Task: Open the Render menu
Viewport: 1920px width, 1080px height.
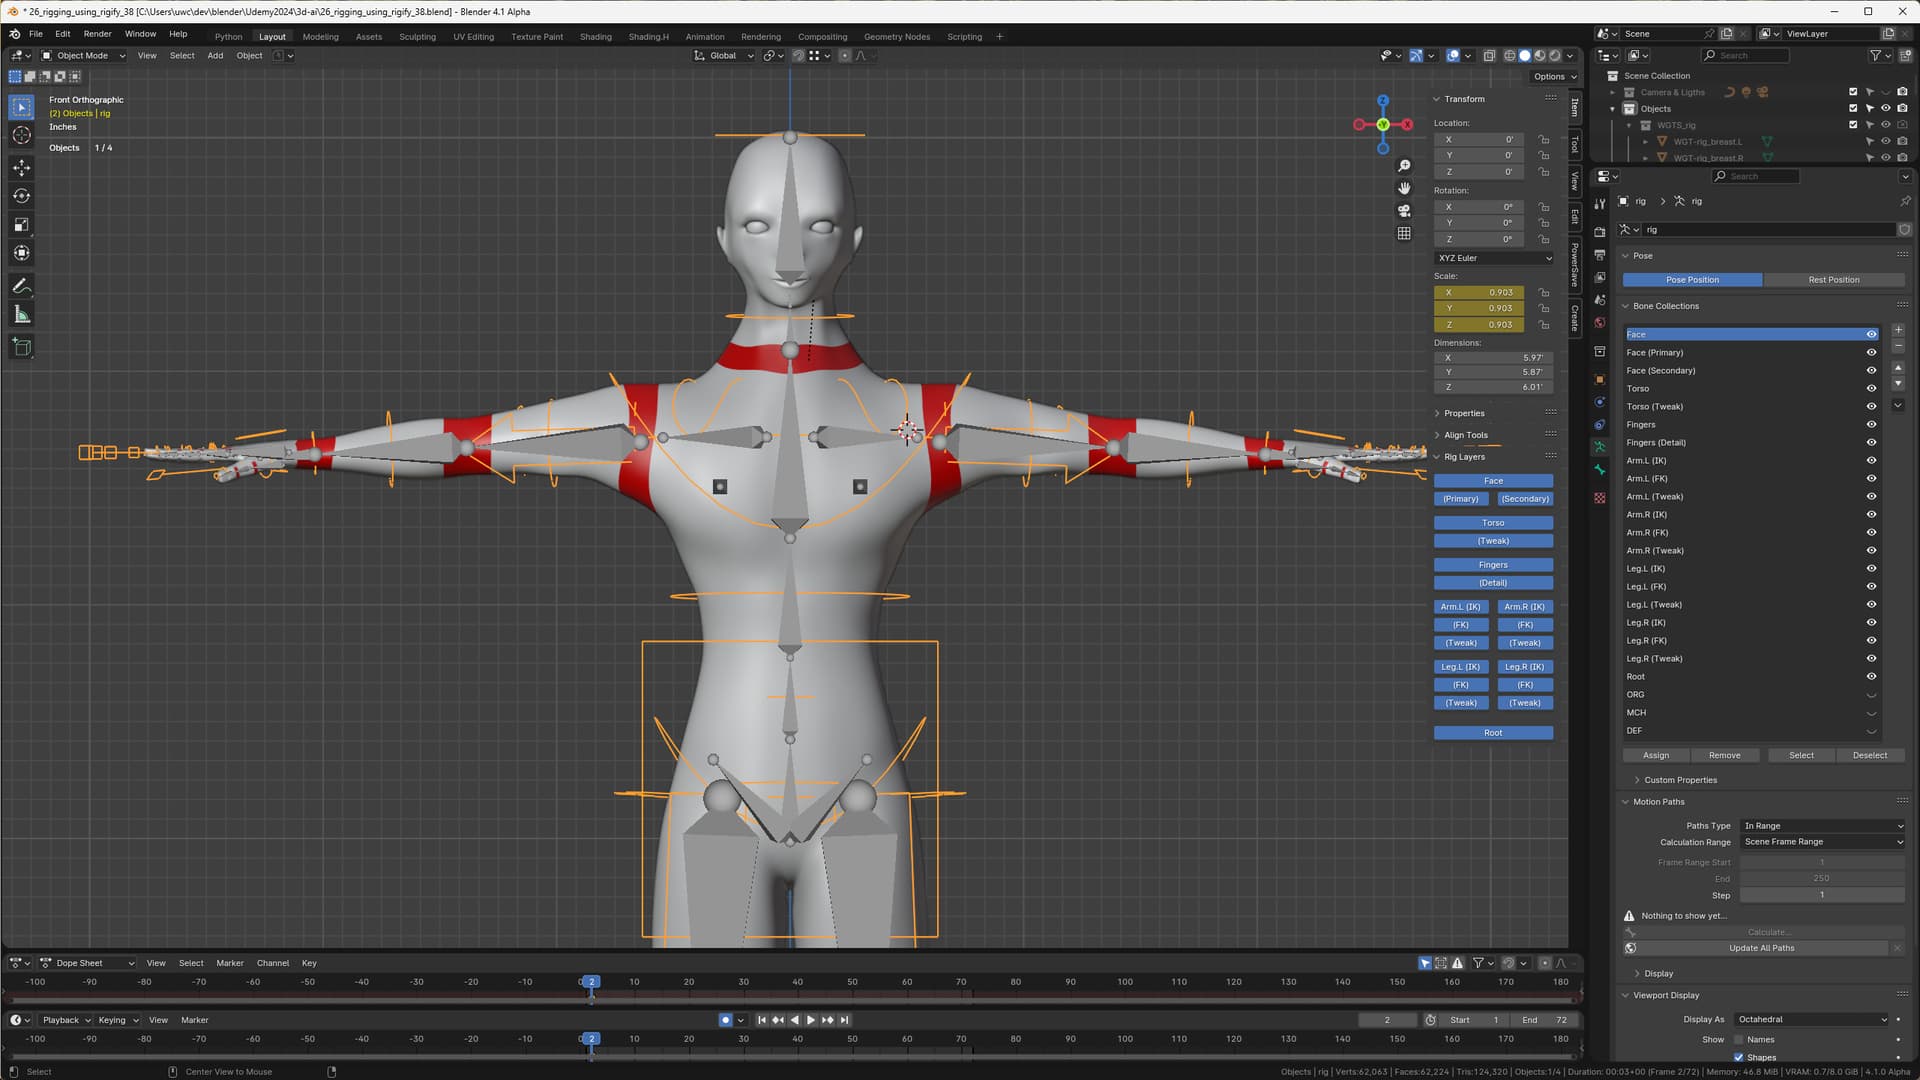Action: point(97,34)
